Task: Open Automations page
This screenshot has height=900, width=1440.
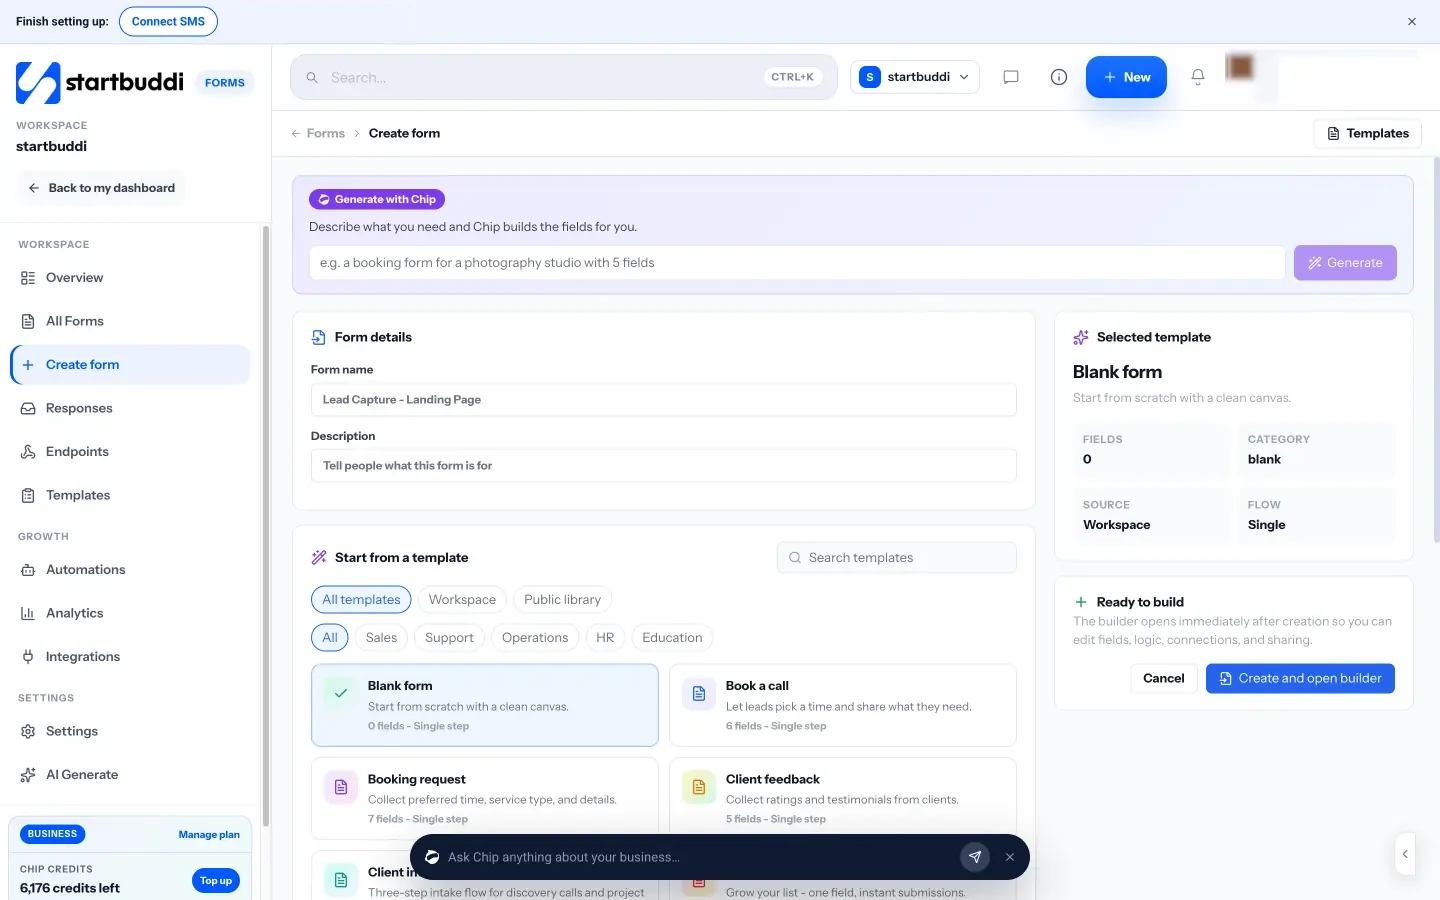Action: click(x=130, y=570)
